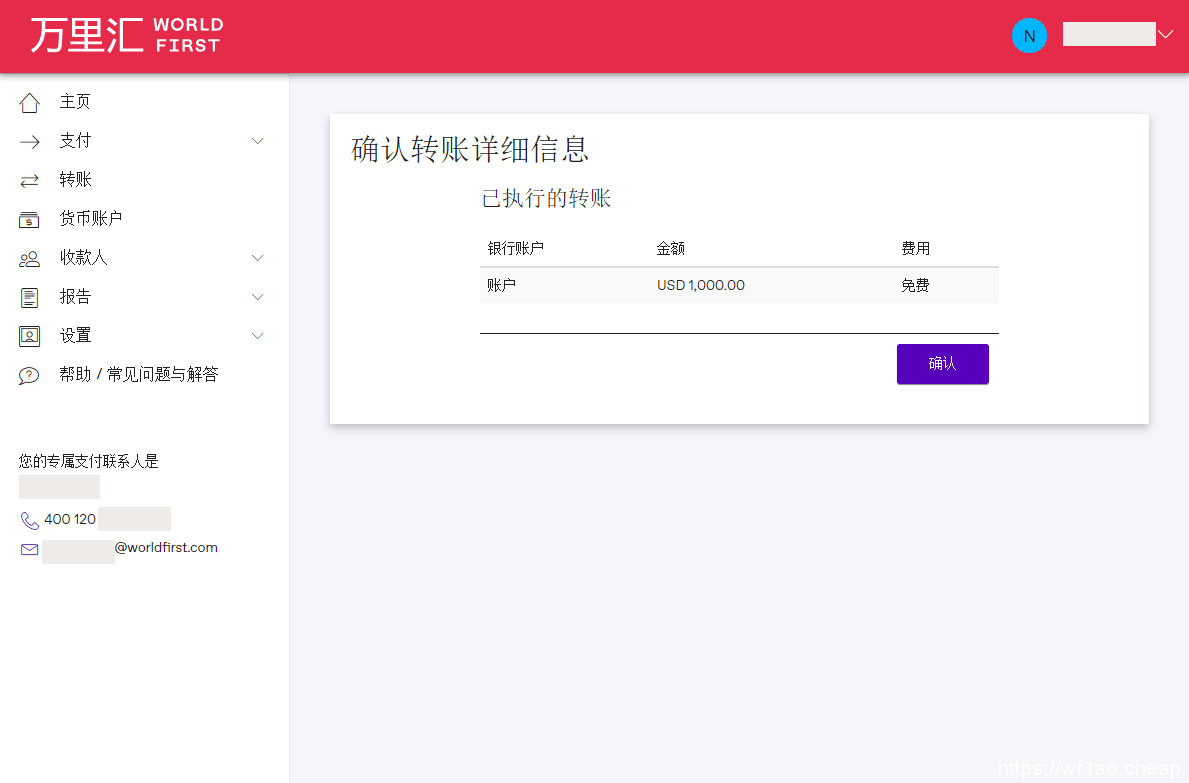The width and height of the screenshot is (1189, 783).
Task: Expand the 设置 submenu chevron
Action: coord(258,336)
